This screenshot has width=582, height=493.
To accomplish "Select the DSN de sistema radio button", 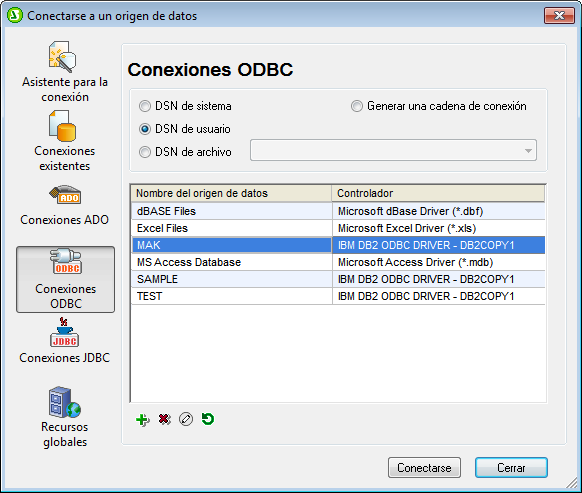I will click(x=145, y=106).
